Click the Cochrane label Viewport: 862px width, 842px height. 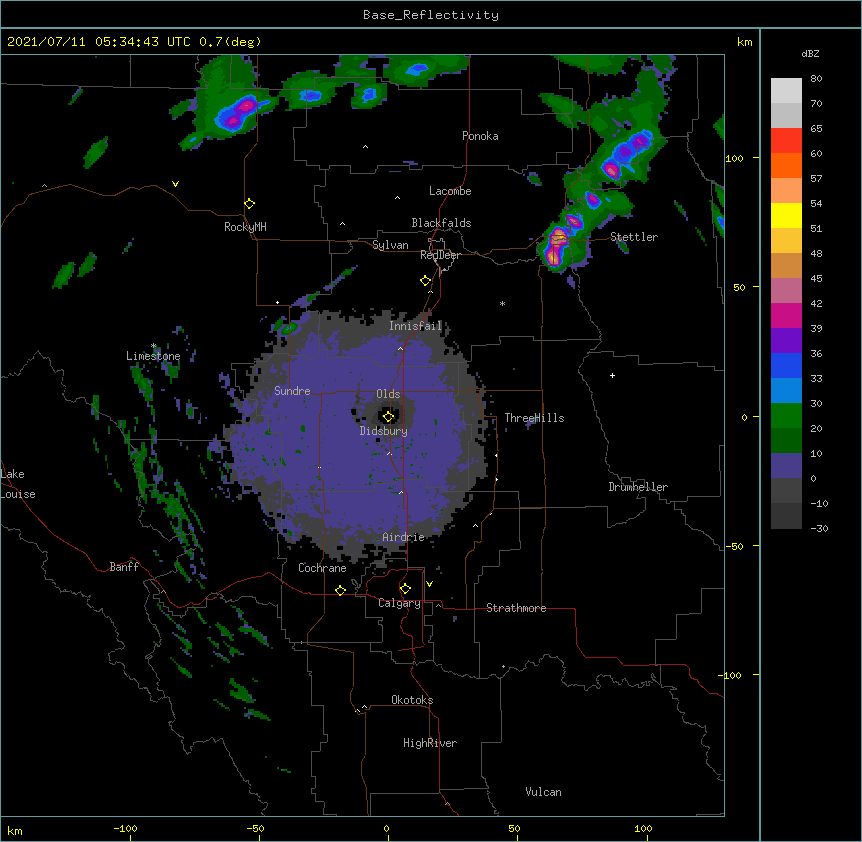click(322, 568)
